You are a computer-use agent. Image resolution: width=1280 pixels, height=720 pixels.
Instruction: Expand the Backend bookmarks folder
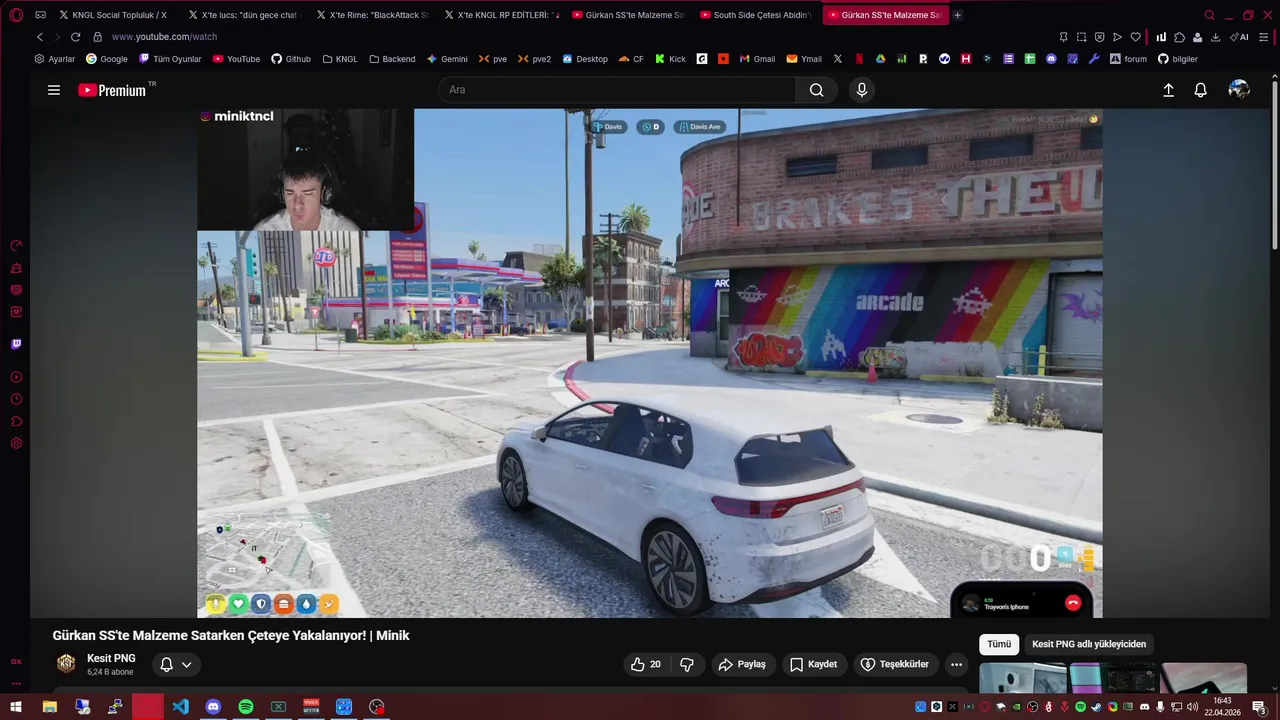tap(392, 59)
